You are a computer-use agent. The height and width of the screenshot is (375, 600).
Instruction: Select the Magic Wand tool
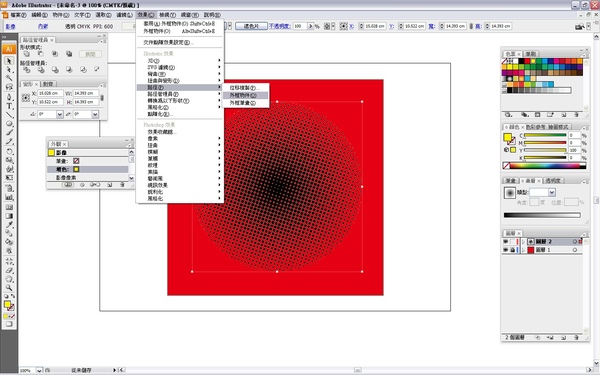click(9, 78)
